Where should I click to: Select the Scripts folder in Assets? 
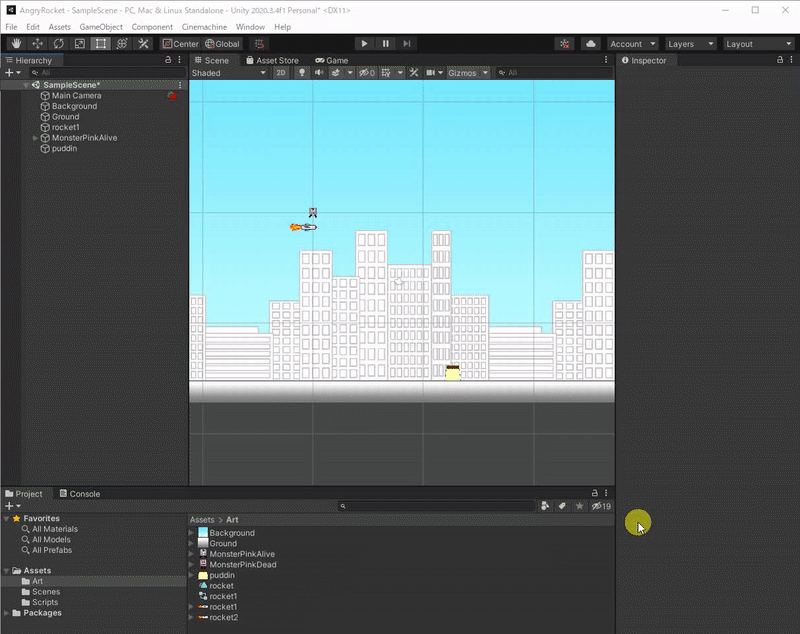[45, 602]
